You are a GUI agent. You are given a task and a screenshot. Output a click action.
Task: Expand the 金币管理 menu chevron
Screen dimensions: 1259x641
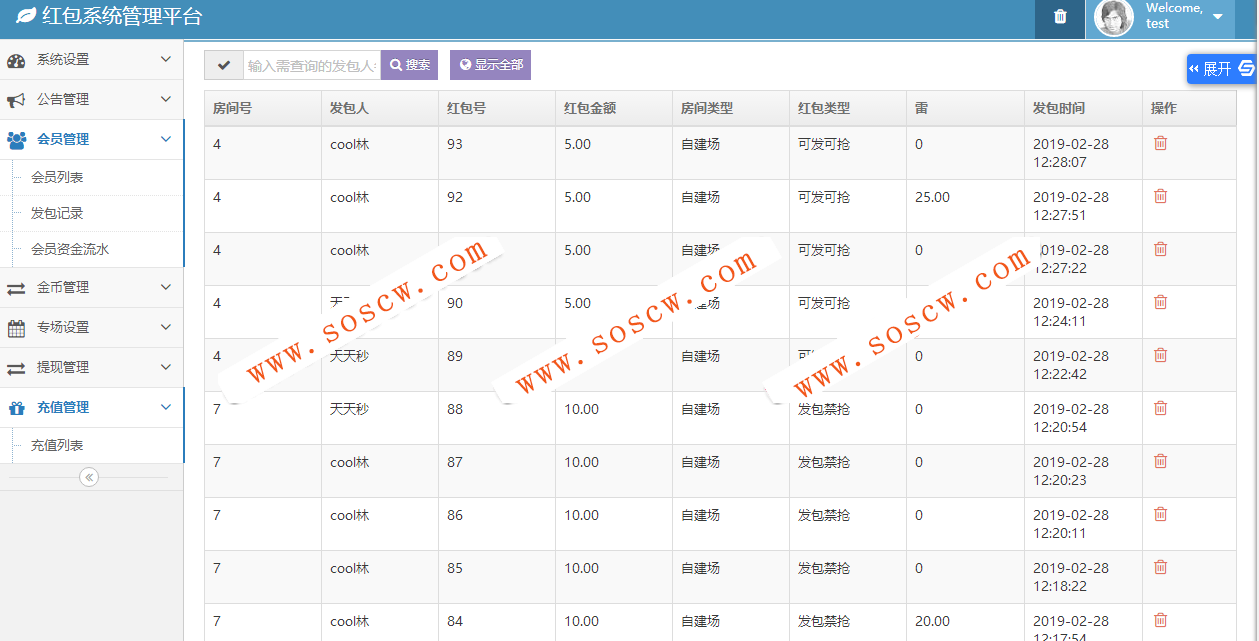[x=166, y=288]
